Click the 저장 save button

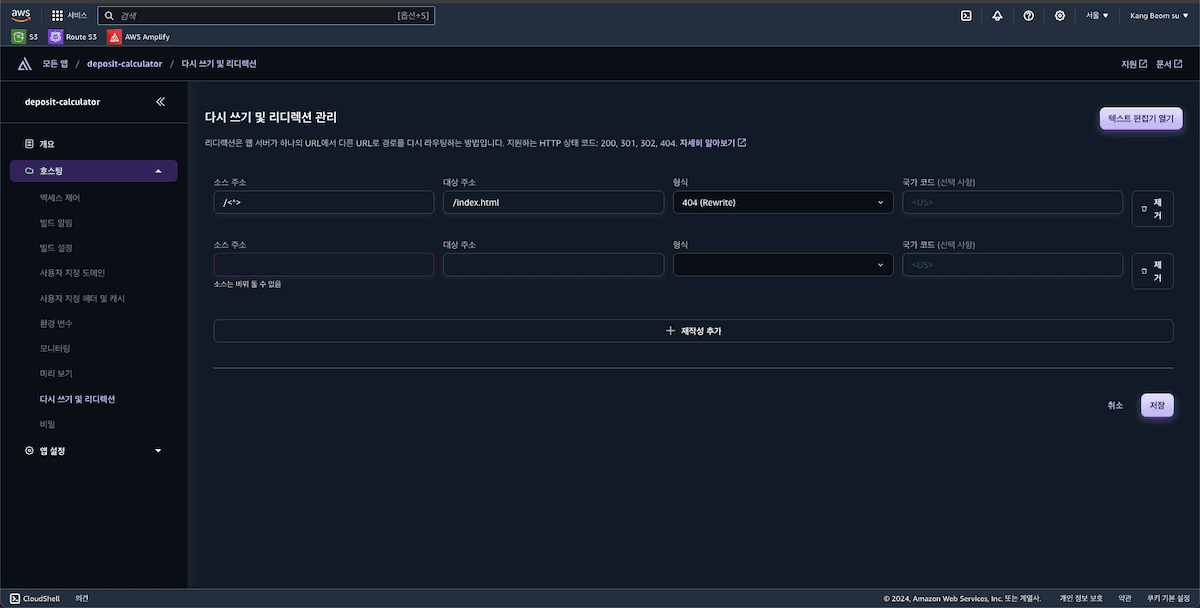pos(1157,405)
